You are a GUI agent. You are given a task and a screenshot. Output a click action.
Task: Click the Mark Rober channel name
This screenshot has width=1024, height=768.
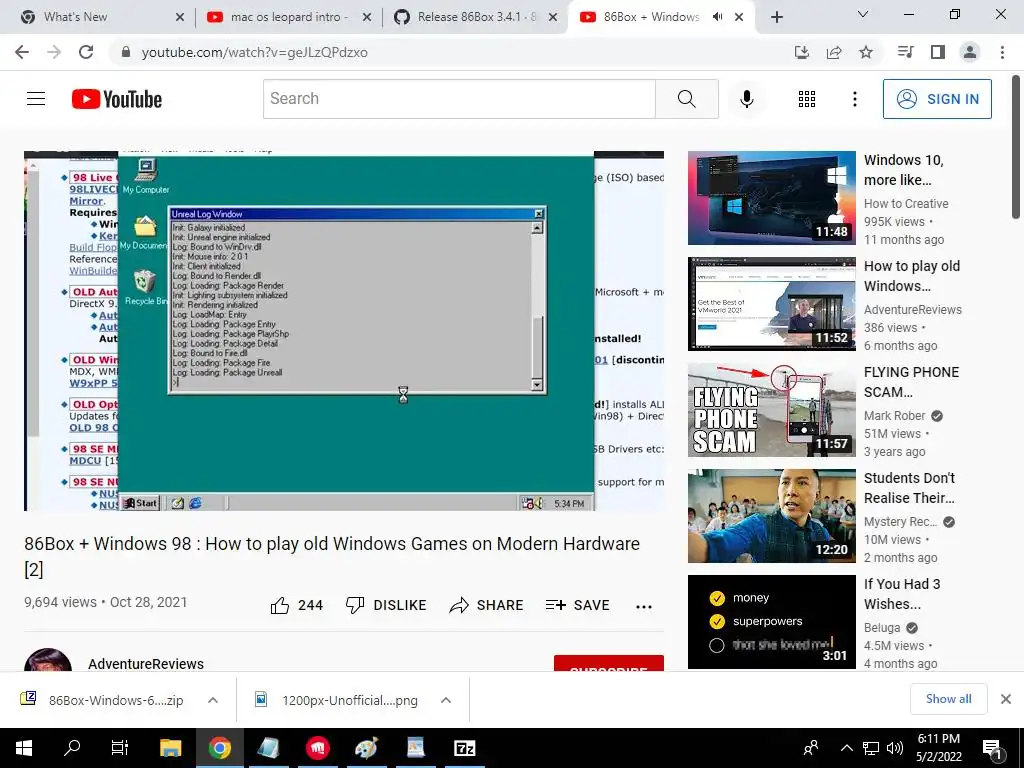[x=894, y=415]
